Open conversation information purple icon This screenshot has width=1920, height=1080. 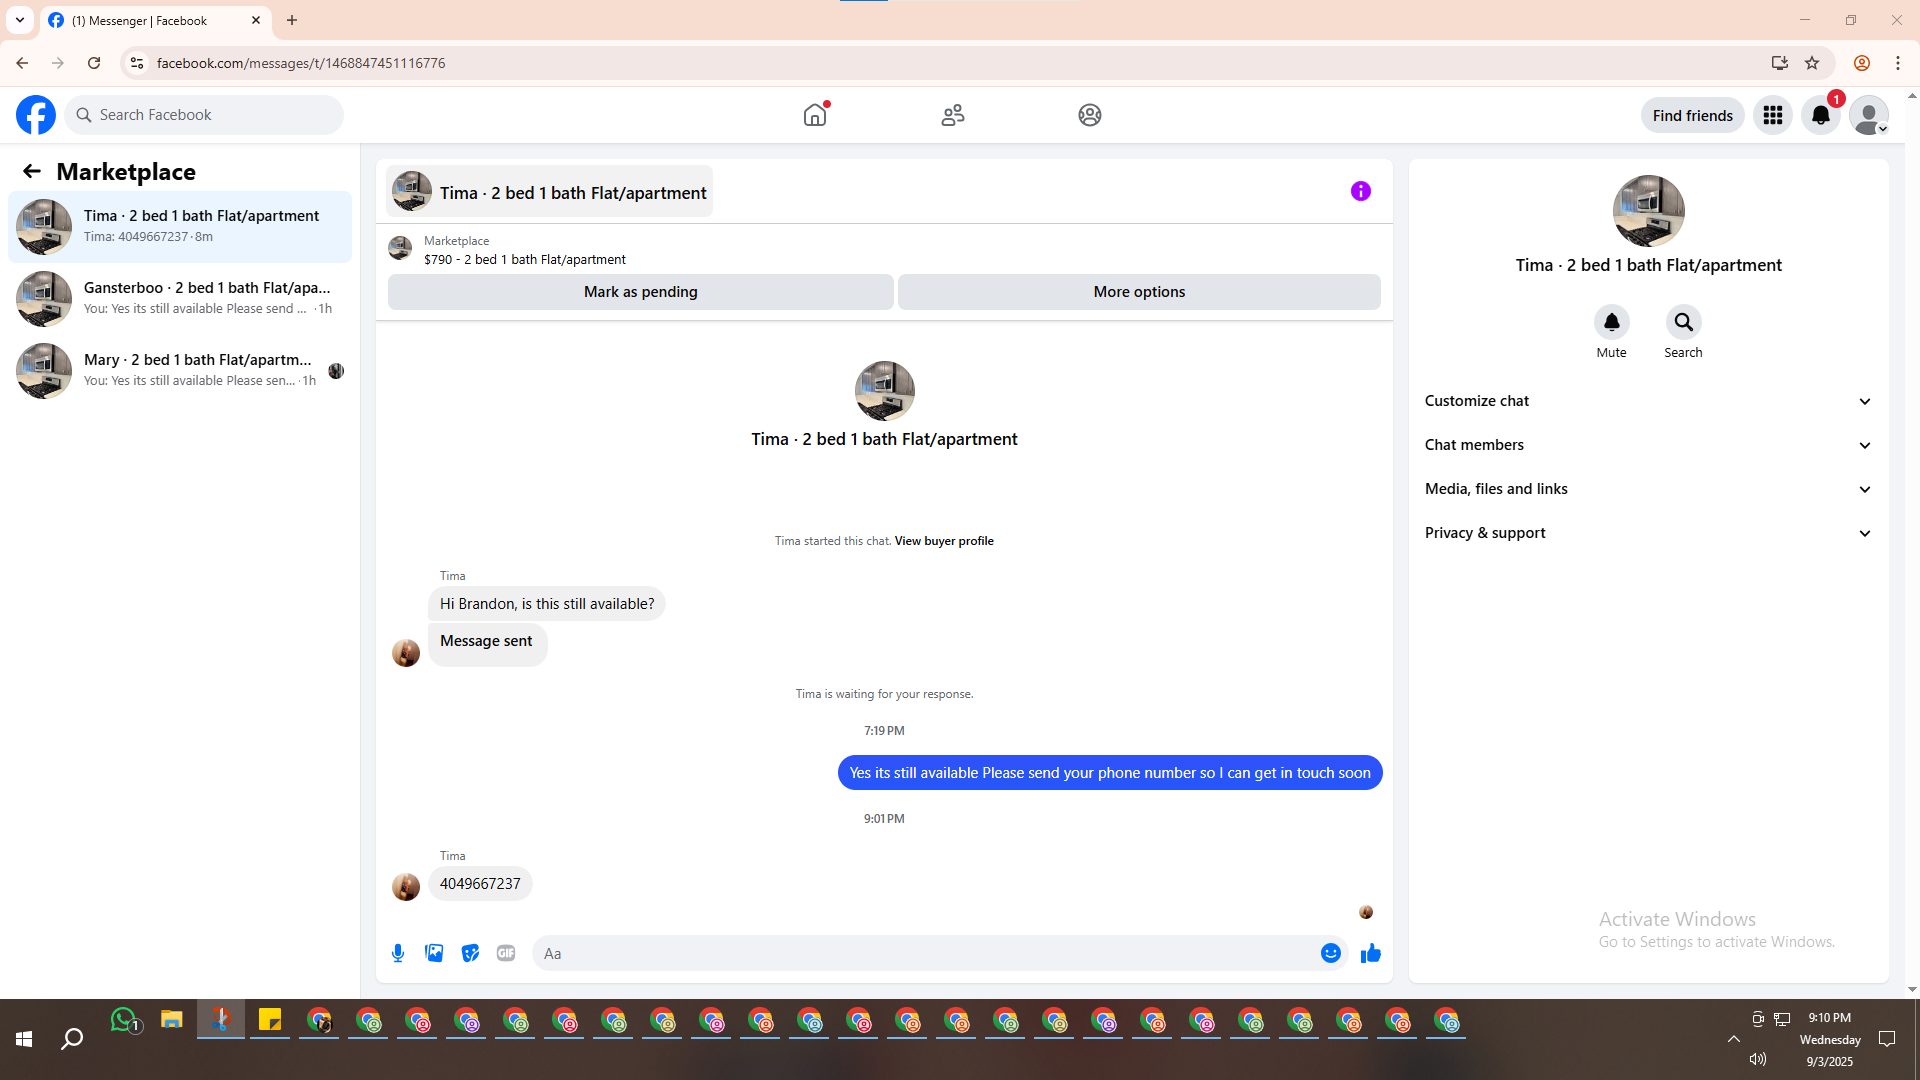tap(1361, 191)
